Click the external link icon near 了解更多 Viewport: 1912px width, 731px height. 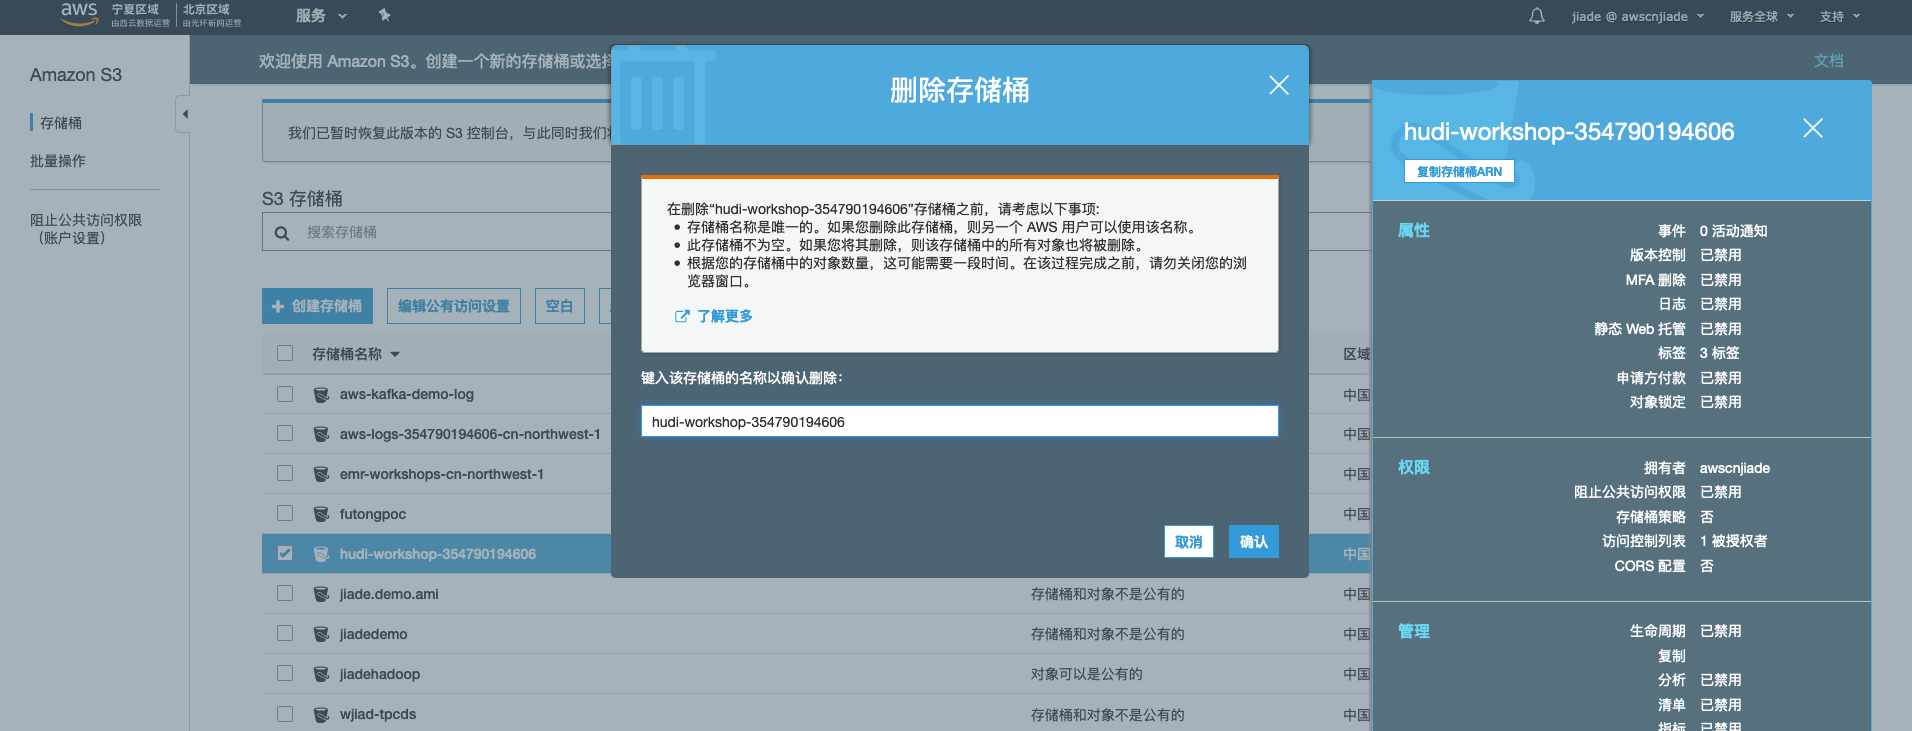click(x=682, y=316)
